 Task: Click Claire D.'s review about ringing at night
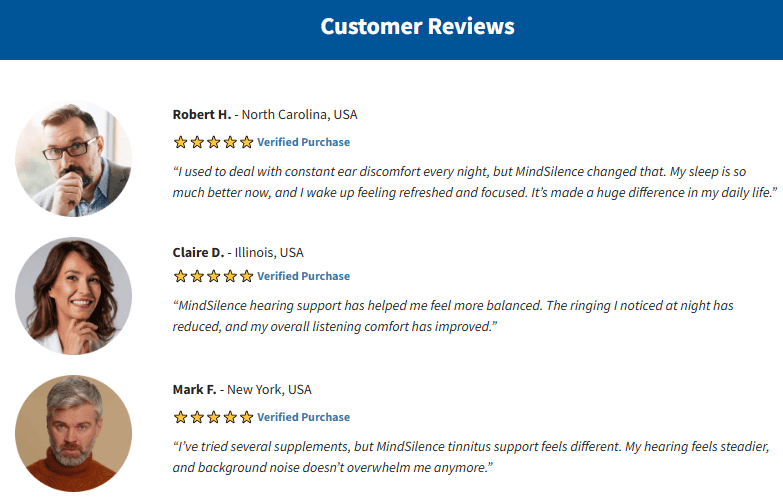click(453, 316)
